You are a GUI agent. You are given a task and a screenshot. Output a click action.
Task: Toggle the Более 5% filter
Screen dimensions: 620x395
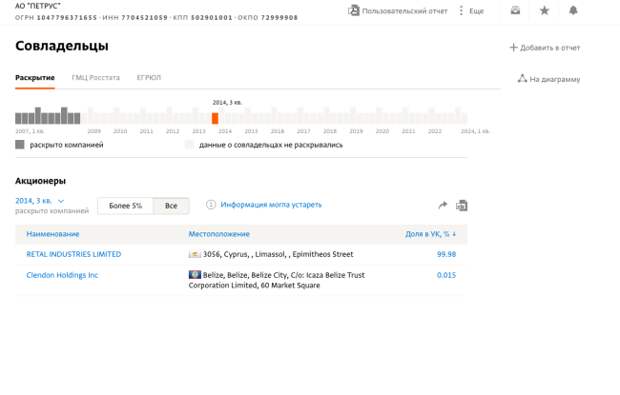click(x=125, y=206)
